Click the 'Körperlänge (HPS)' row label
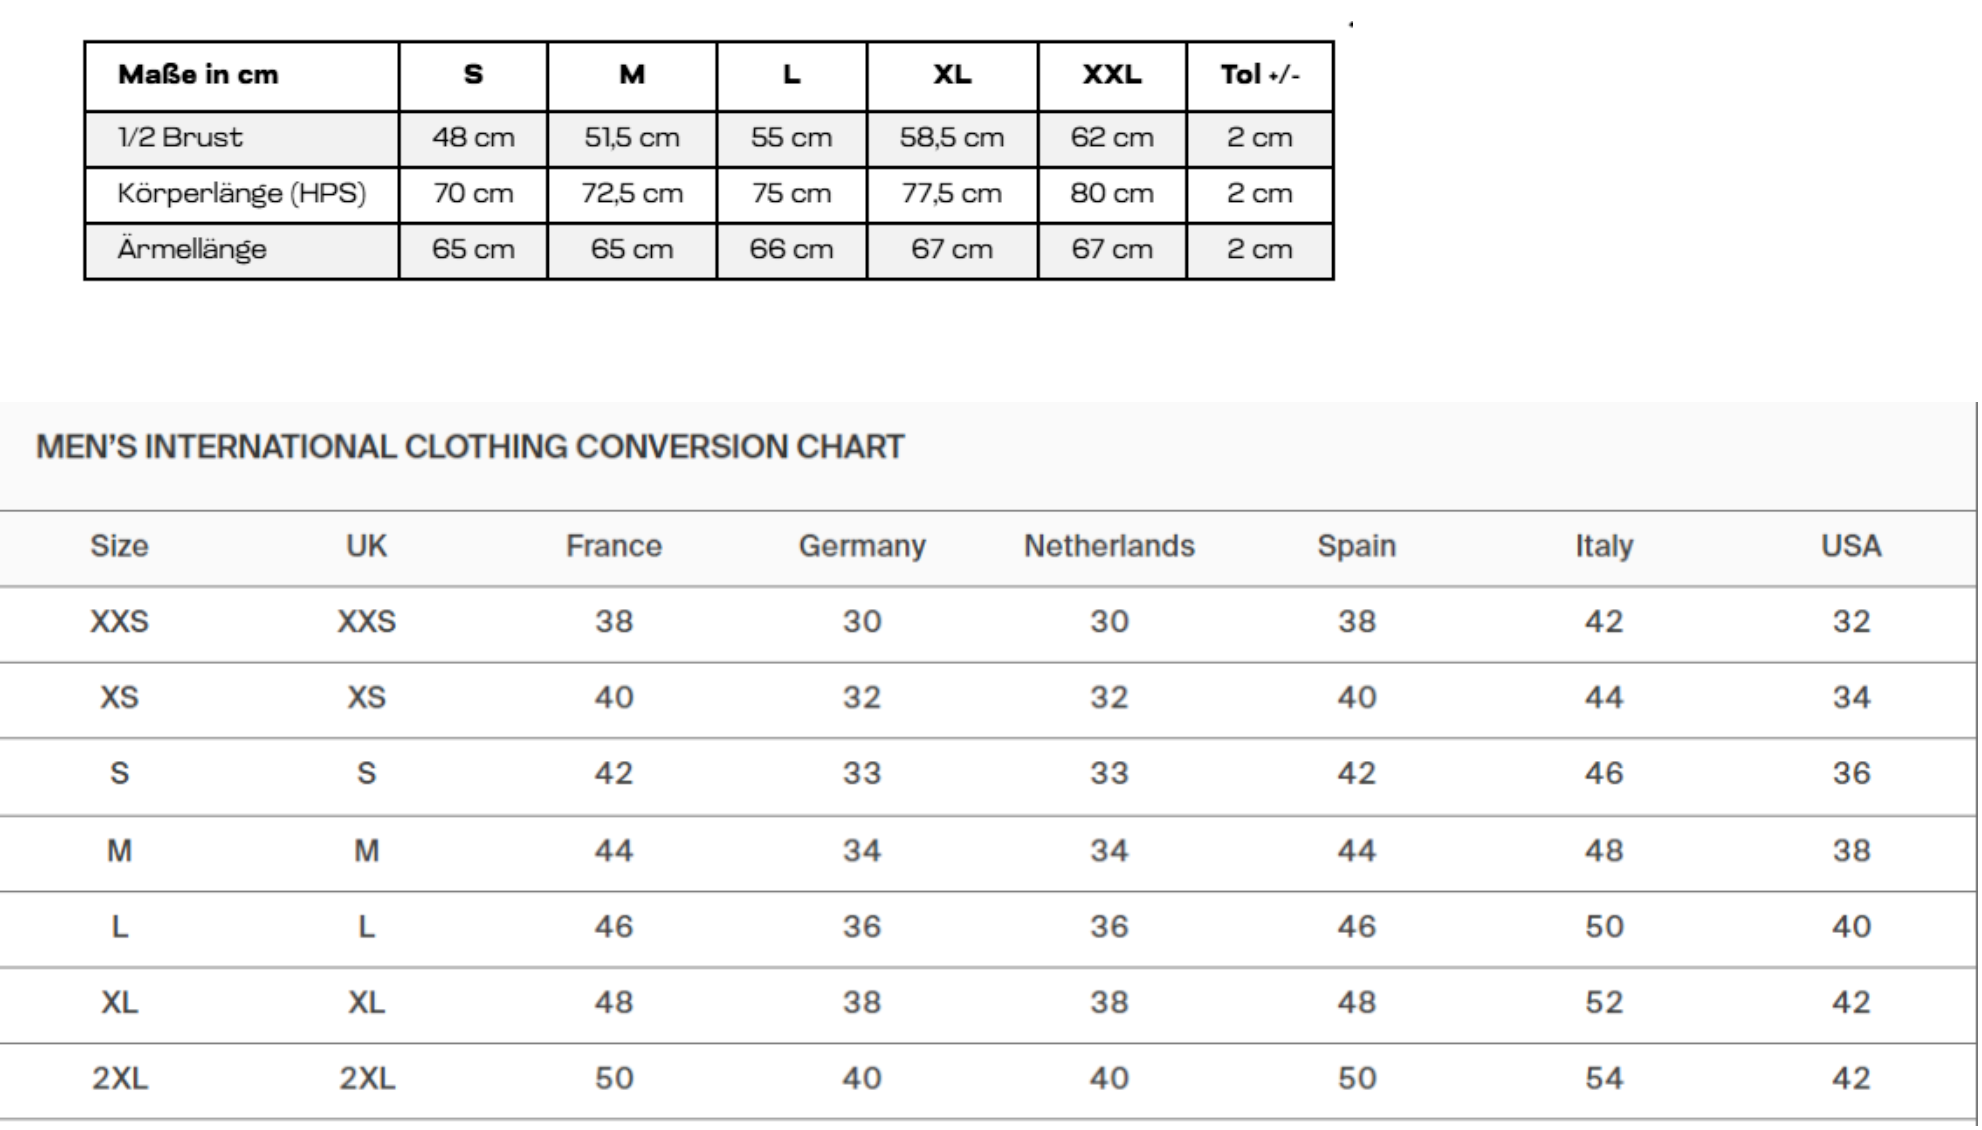Screen dimensions: 1982x1130 241,194
